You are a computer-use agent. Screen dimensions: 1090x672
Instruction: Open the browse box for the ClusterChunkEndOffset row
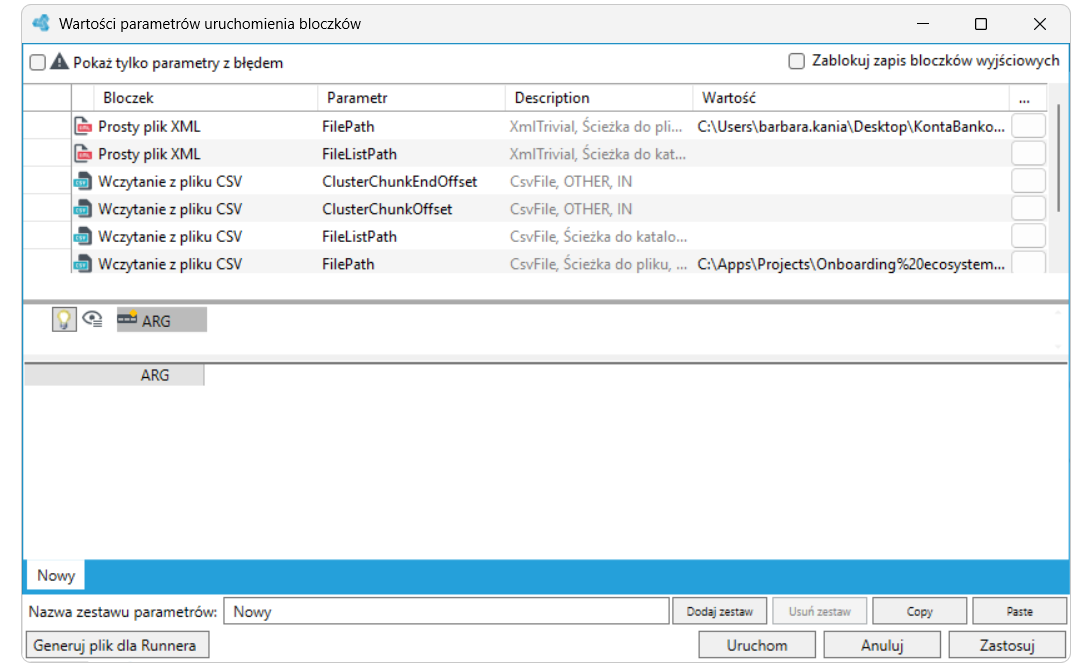click(1029, 181)
